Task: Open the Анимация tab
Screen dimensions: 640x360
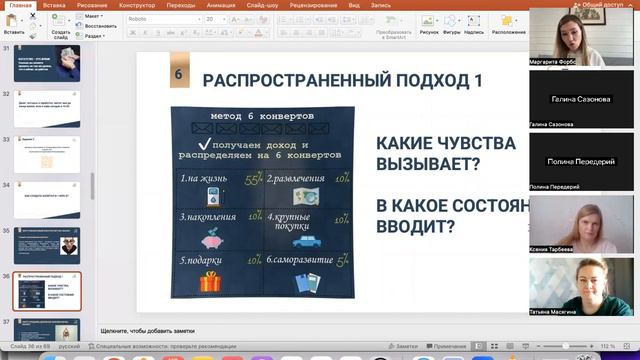Action: (x=221, y=5)
